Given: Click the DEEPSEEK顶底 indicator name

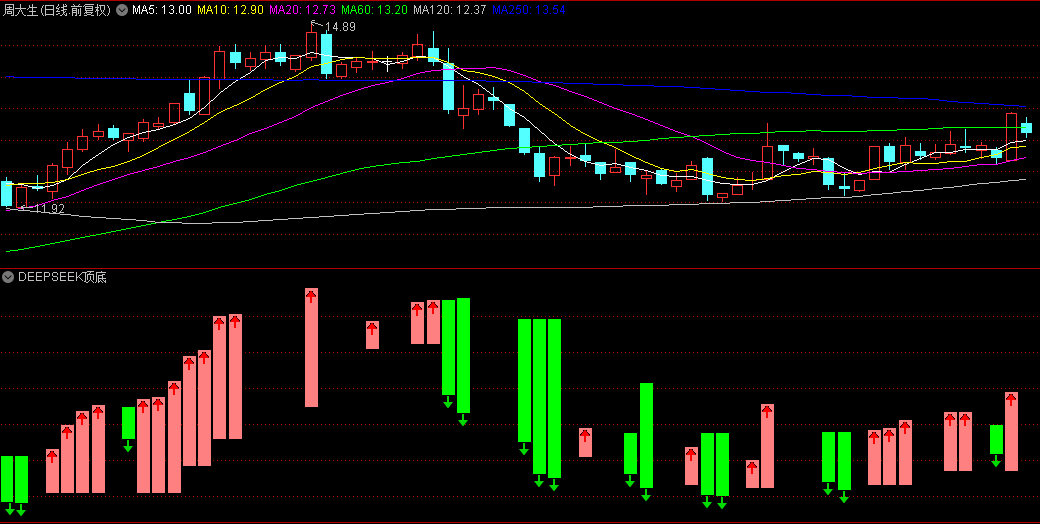Looking at the screenshot, I should 62,277.
